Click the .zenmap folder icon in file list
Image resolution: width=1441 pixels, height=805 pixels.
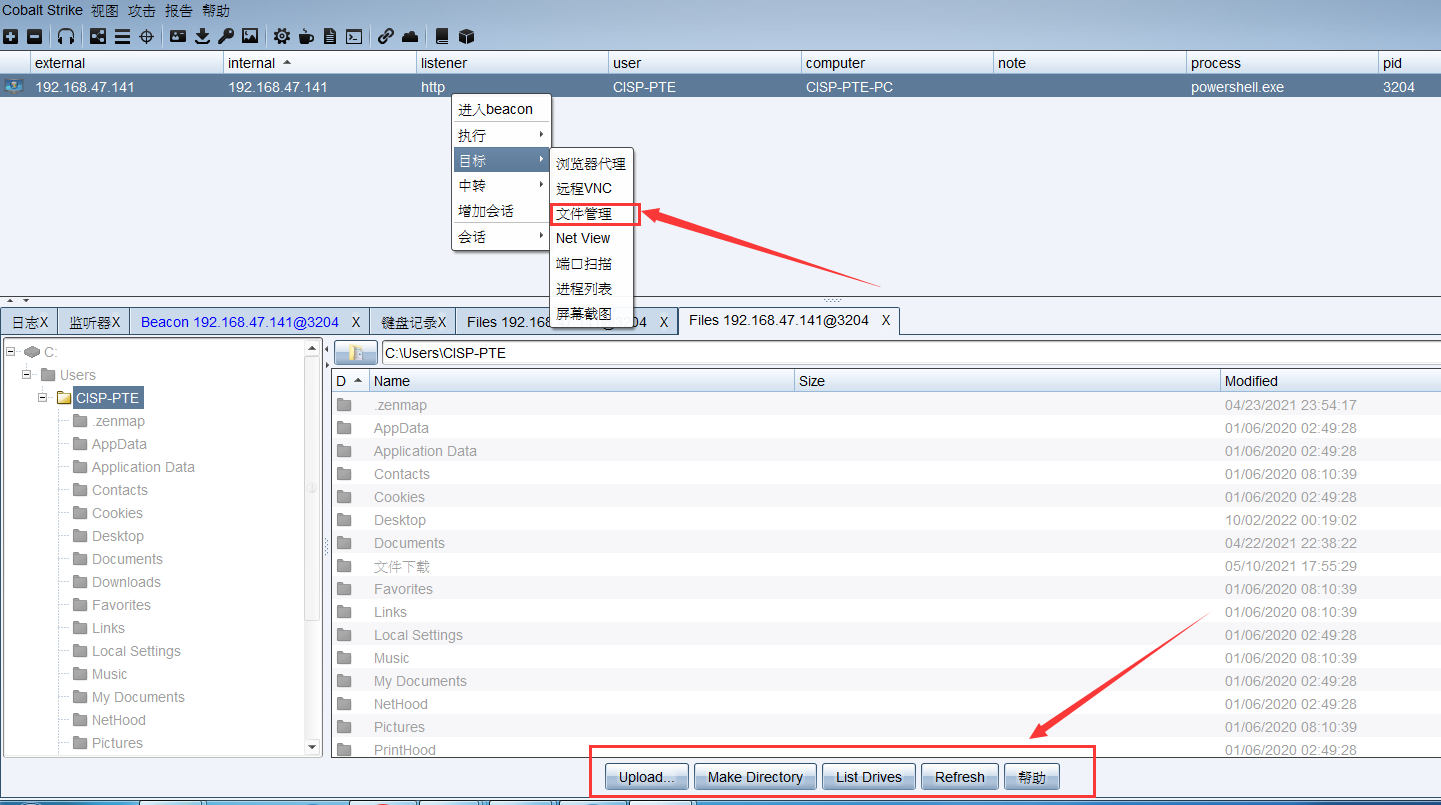[x=345, y=405]
